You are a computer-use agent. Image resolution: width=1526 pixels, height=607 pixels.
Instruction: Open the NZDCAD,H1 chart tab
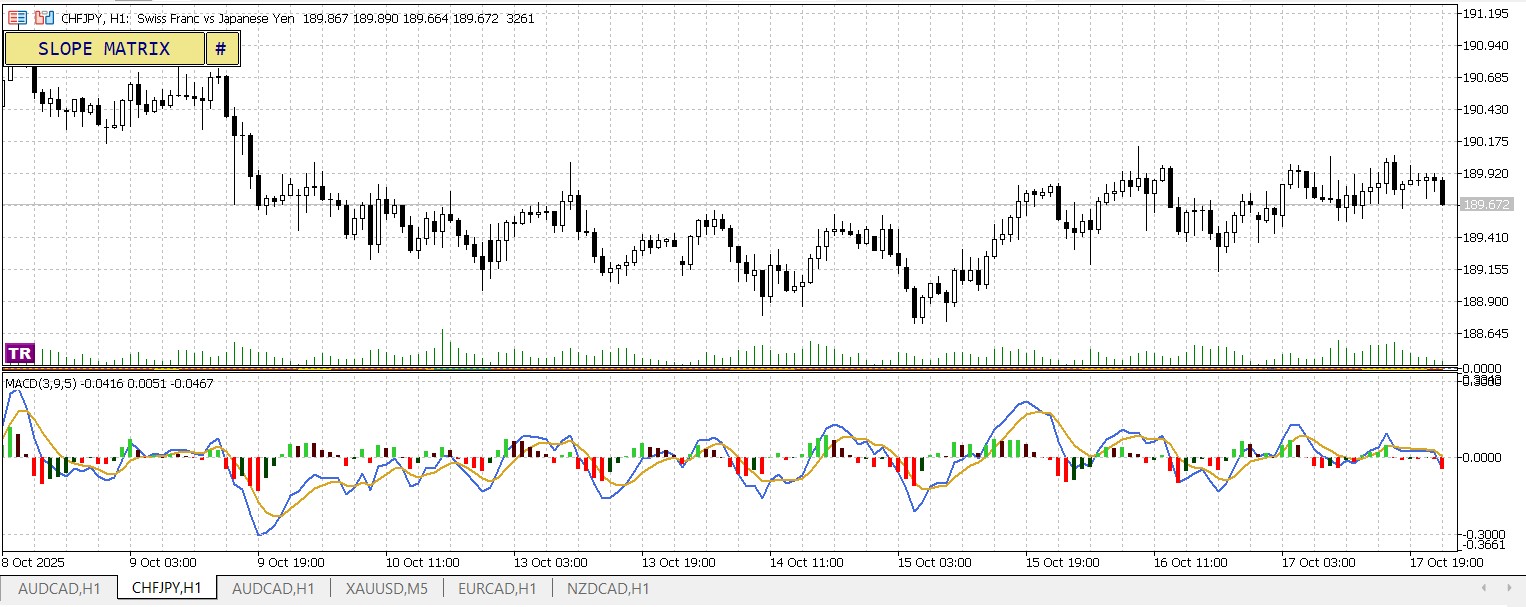(607, 589)
